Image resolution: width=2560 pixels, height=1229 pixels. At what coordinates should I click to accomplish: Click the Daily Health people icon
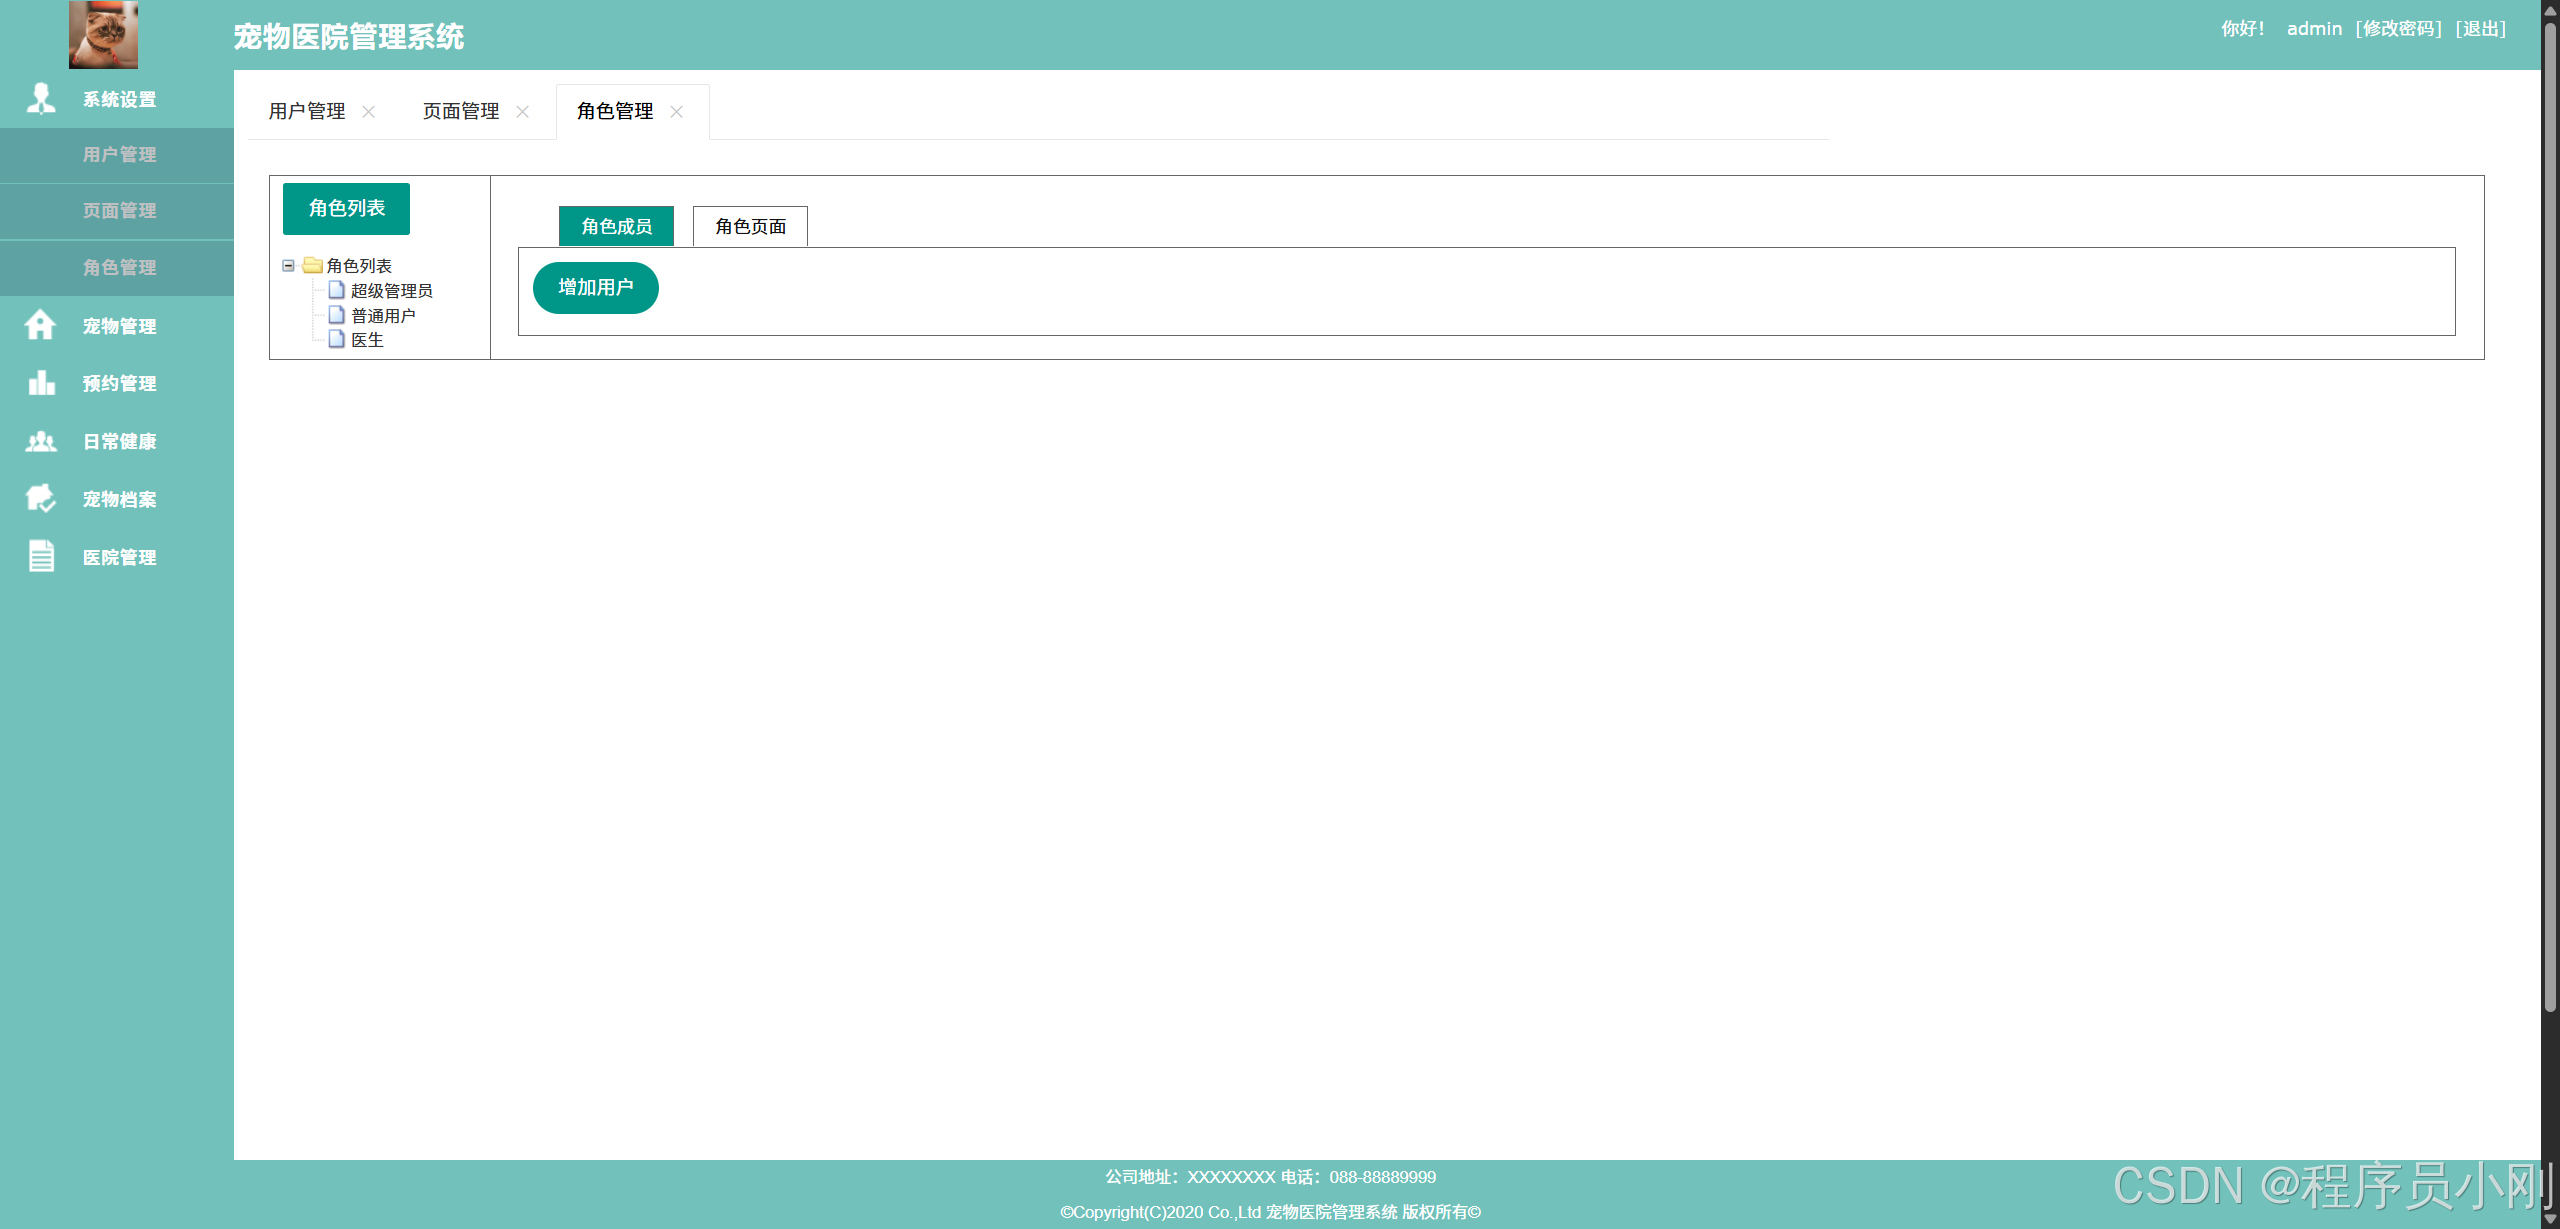pyautogui.click(x=41, y=441)
